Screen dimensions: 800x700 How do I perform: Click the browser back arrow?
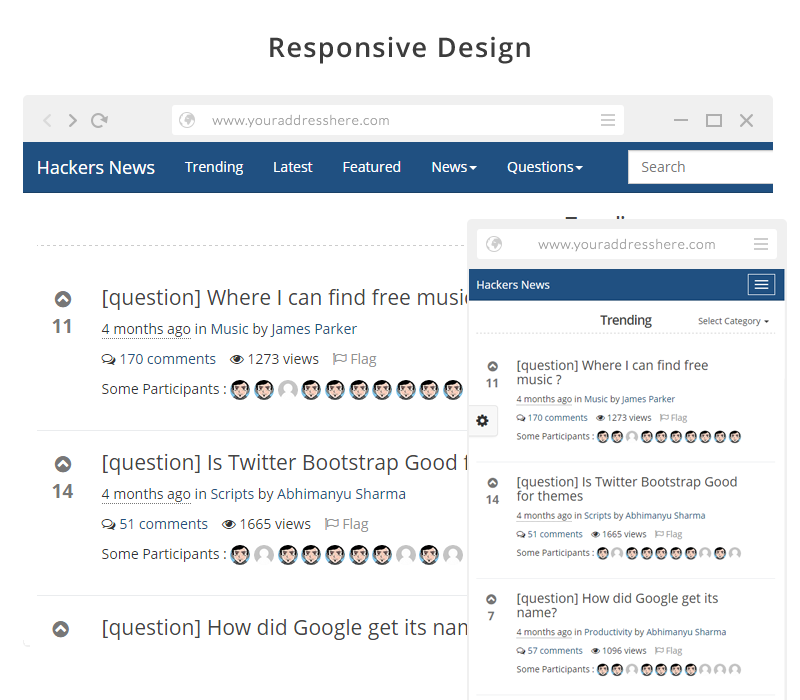[47, 121]
